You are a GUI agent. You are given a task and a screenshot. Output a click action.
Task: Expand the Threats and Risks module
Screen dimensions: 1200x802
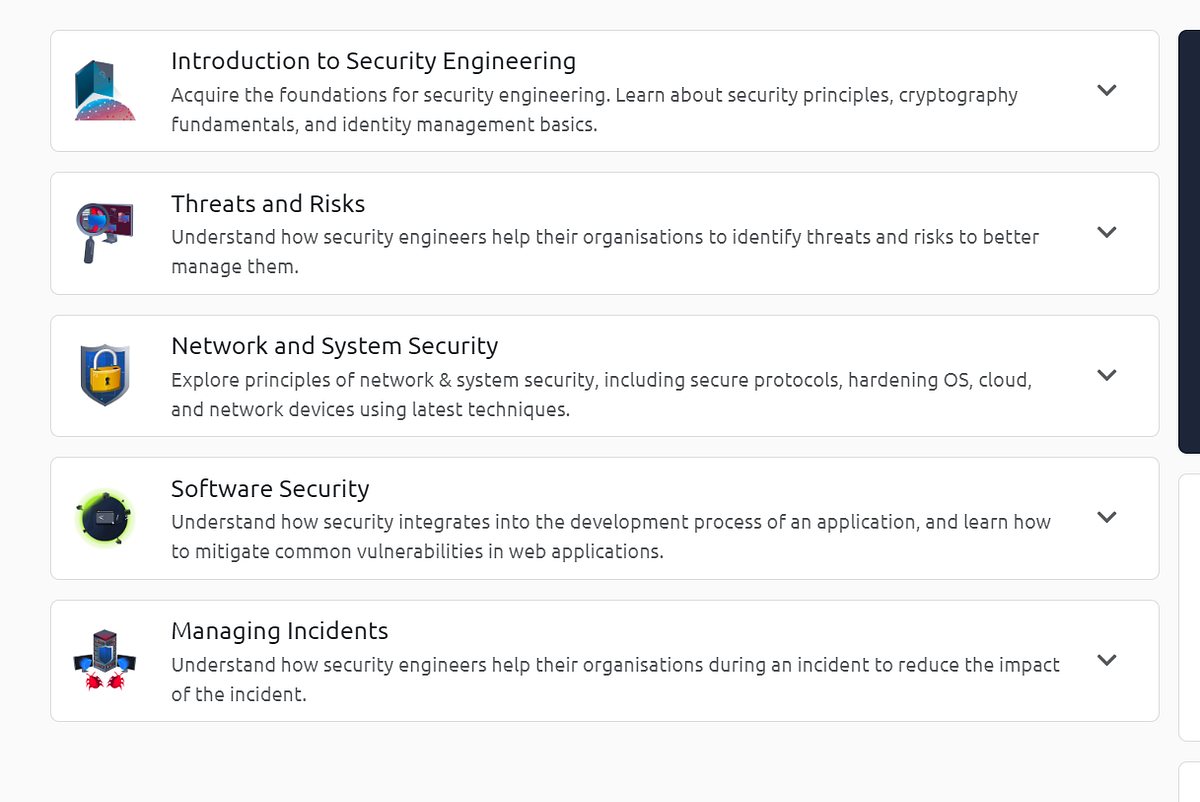pos(1107,232)
